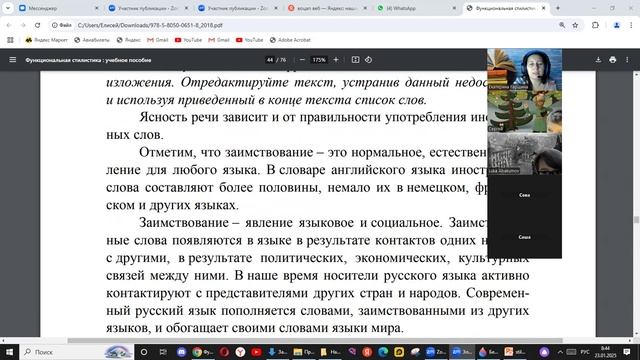The width and height of the screenshot is (640, 360).
Task: Open the Chrome profile avatar
Action: [617, 25]
